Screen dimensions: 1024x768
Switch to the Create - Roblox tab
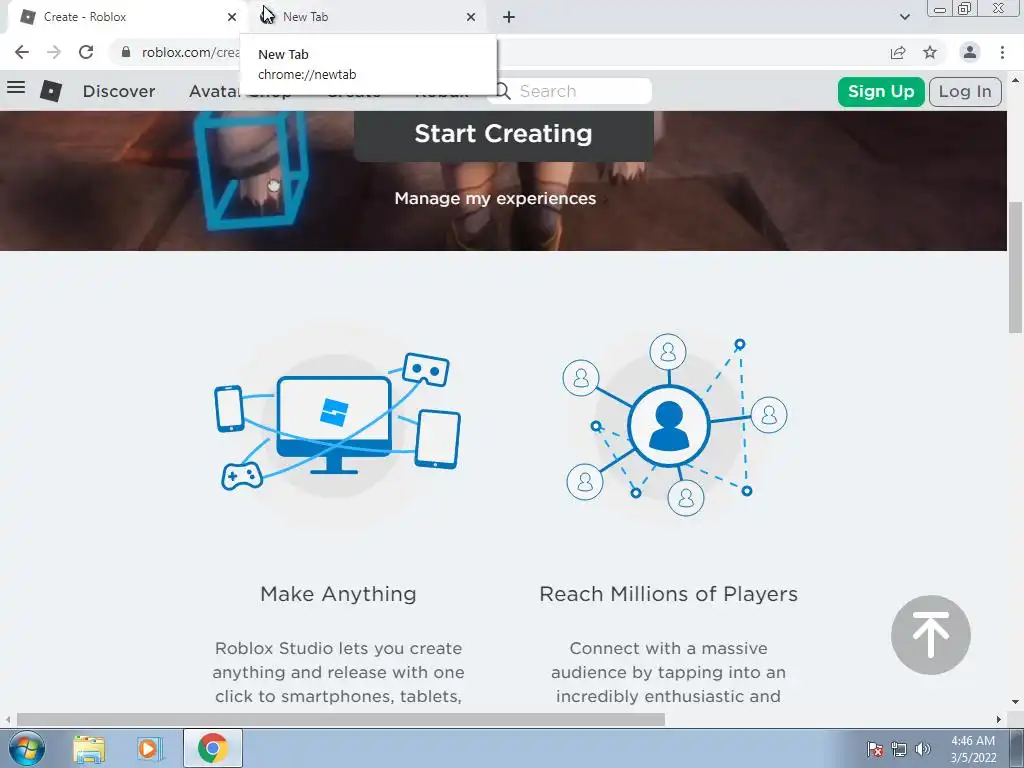click(x=124, y=17)
